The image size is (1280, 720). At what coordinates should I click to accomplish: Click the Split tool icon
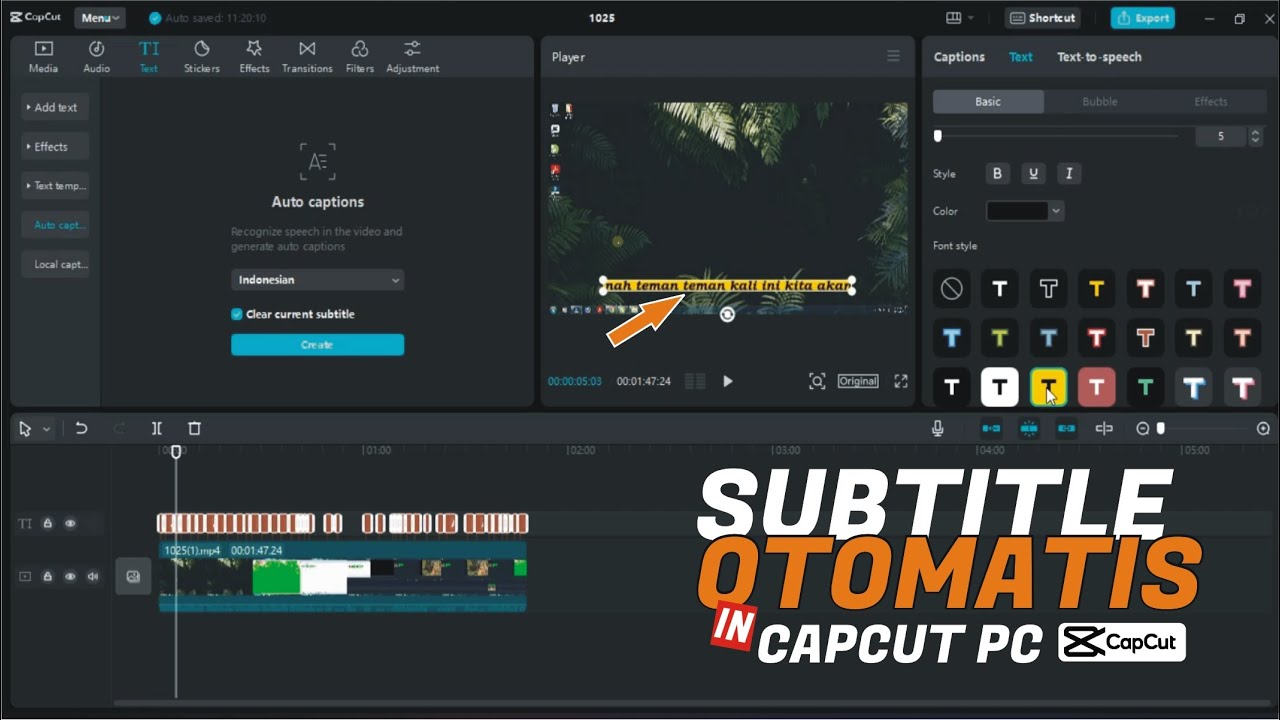[x=157, y=428]
